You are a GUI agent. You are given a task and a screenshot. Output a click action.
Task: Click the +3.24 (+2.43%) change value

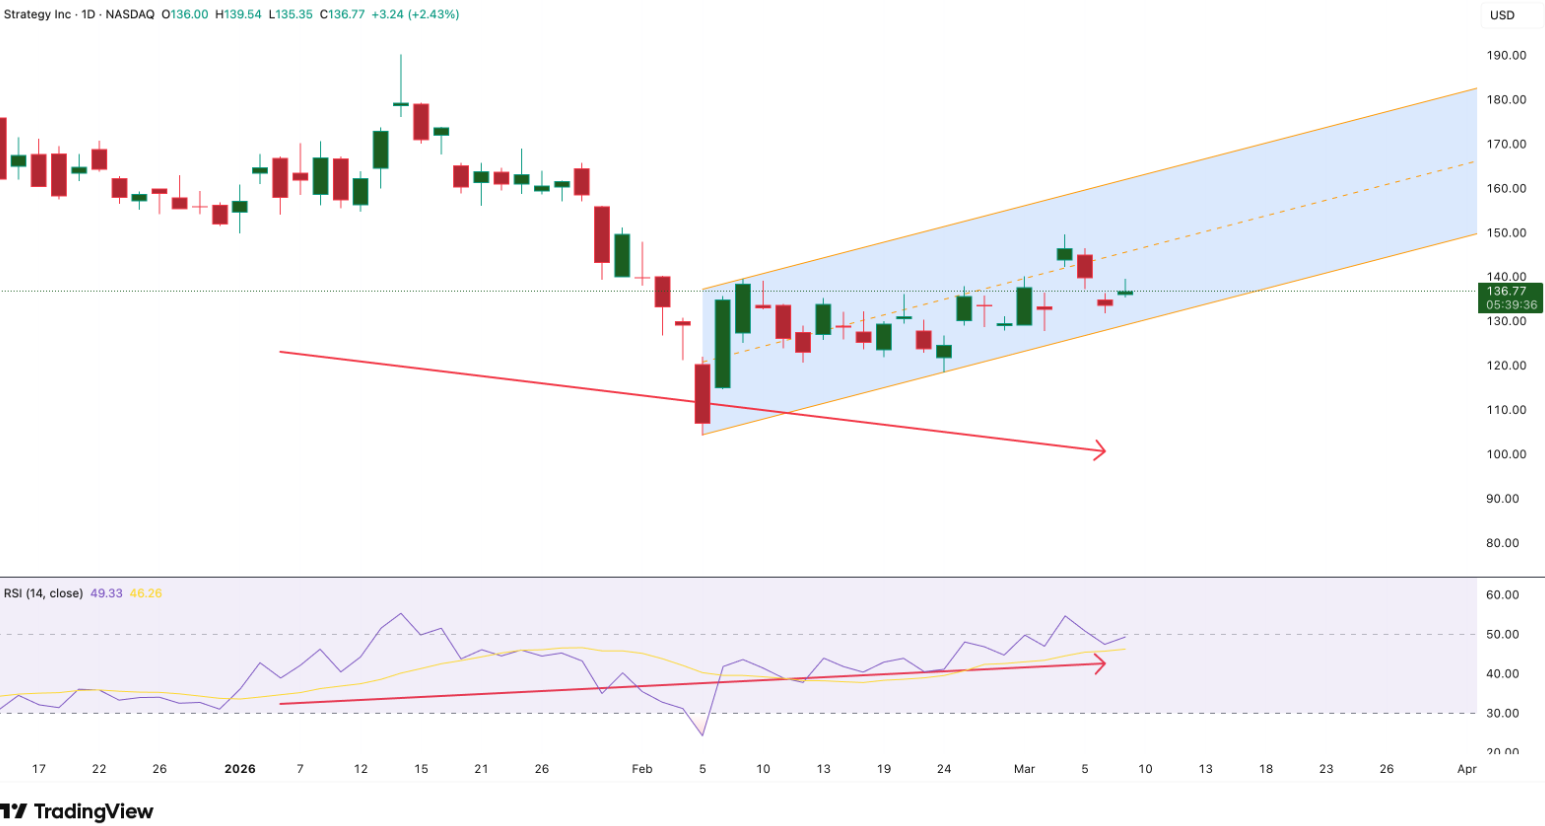point(414,15)
